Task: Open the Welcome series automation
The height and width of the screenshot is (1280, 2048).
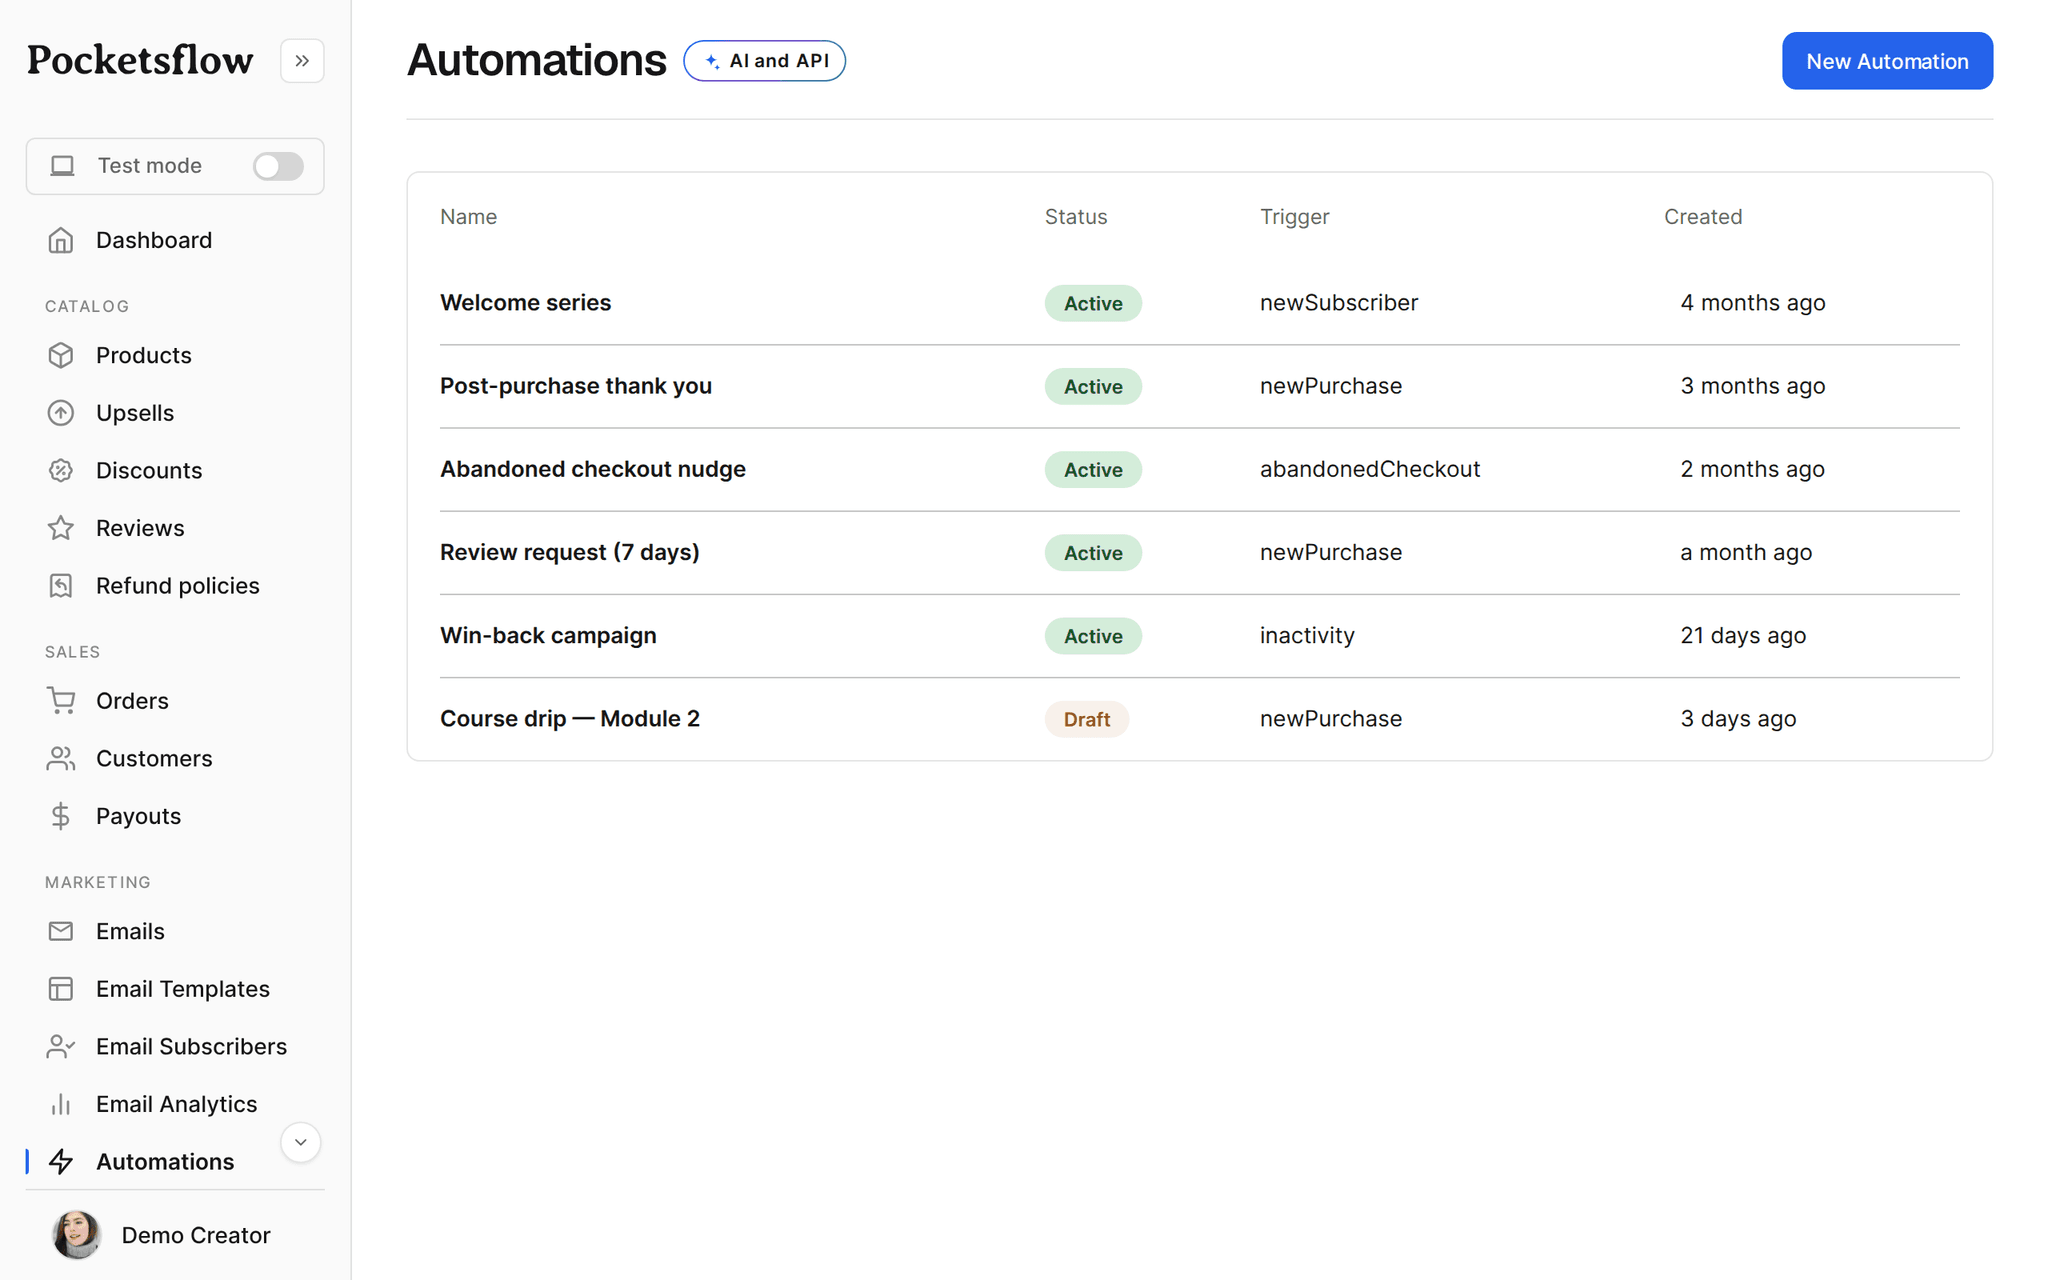Action: pos(525,303)
